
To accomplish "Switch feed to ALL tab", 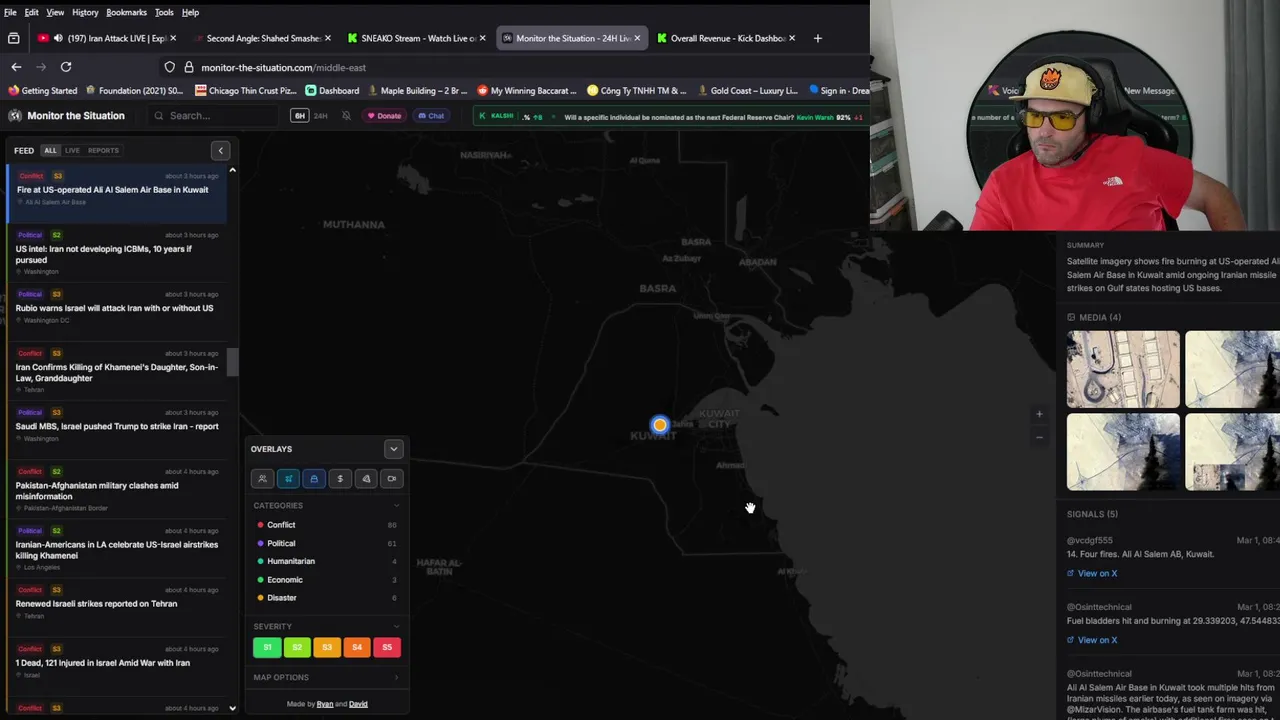I will [50, 151].
